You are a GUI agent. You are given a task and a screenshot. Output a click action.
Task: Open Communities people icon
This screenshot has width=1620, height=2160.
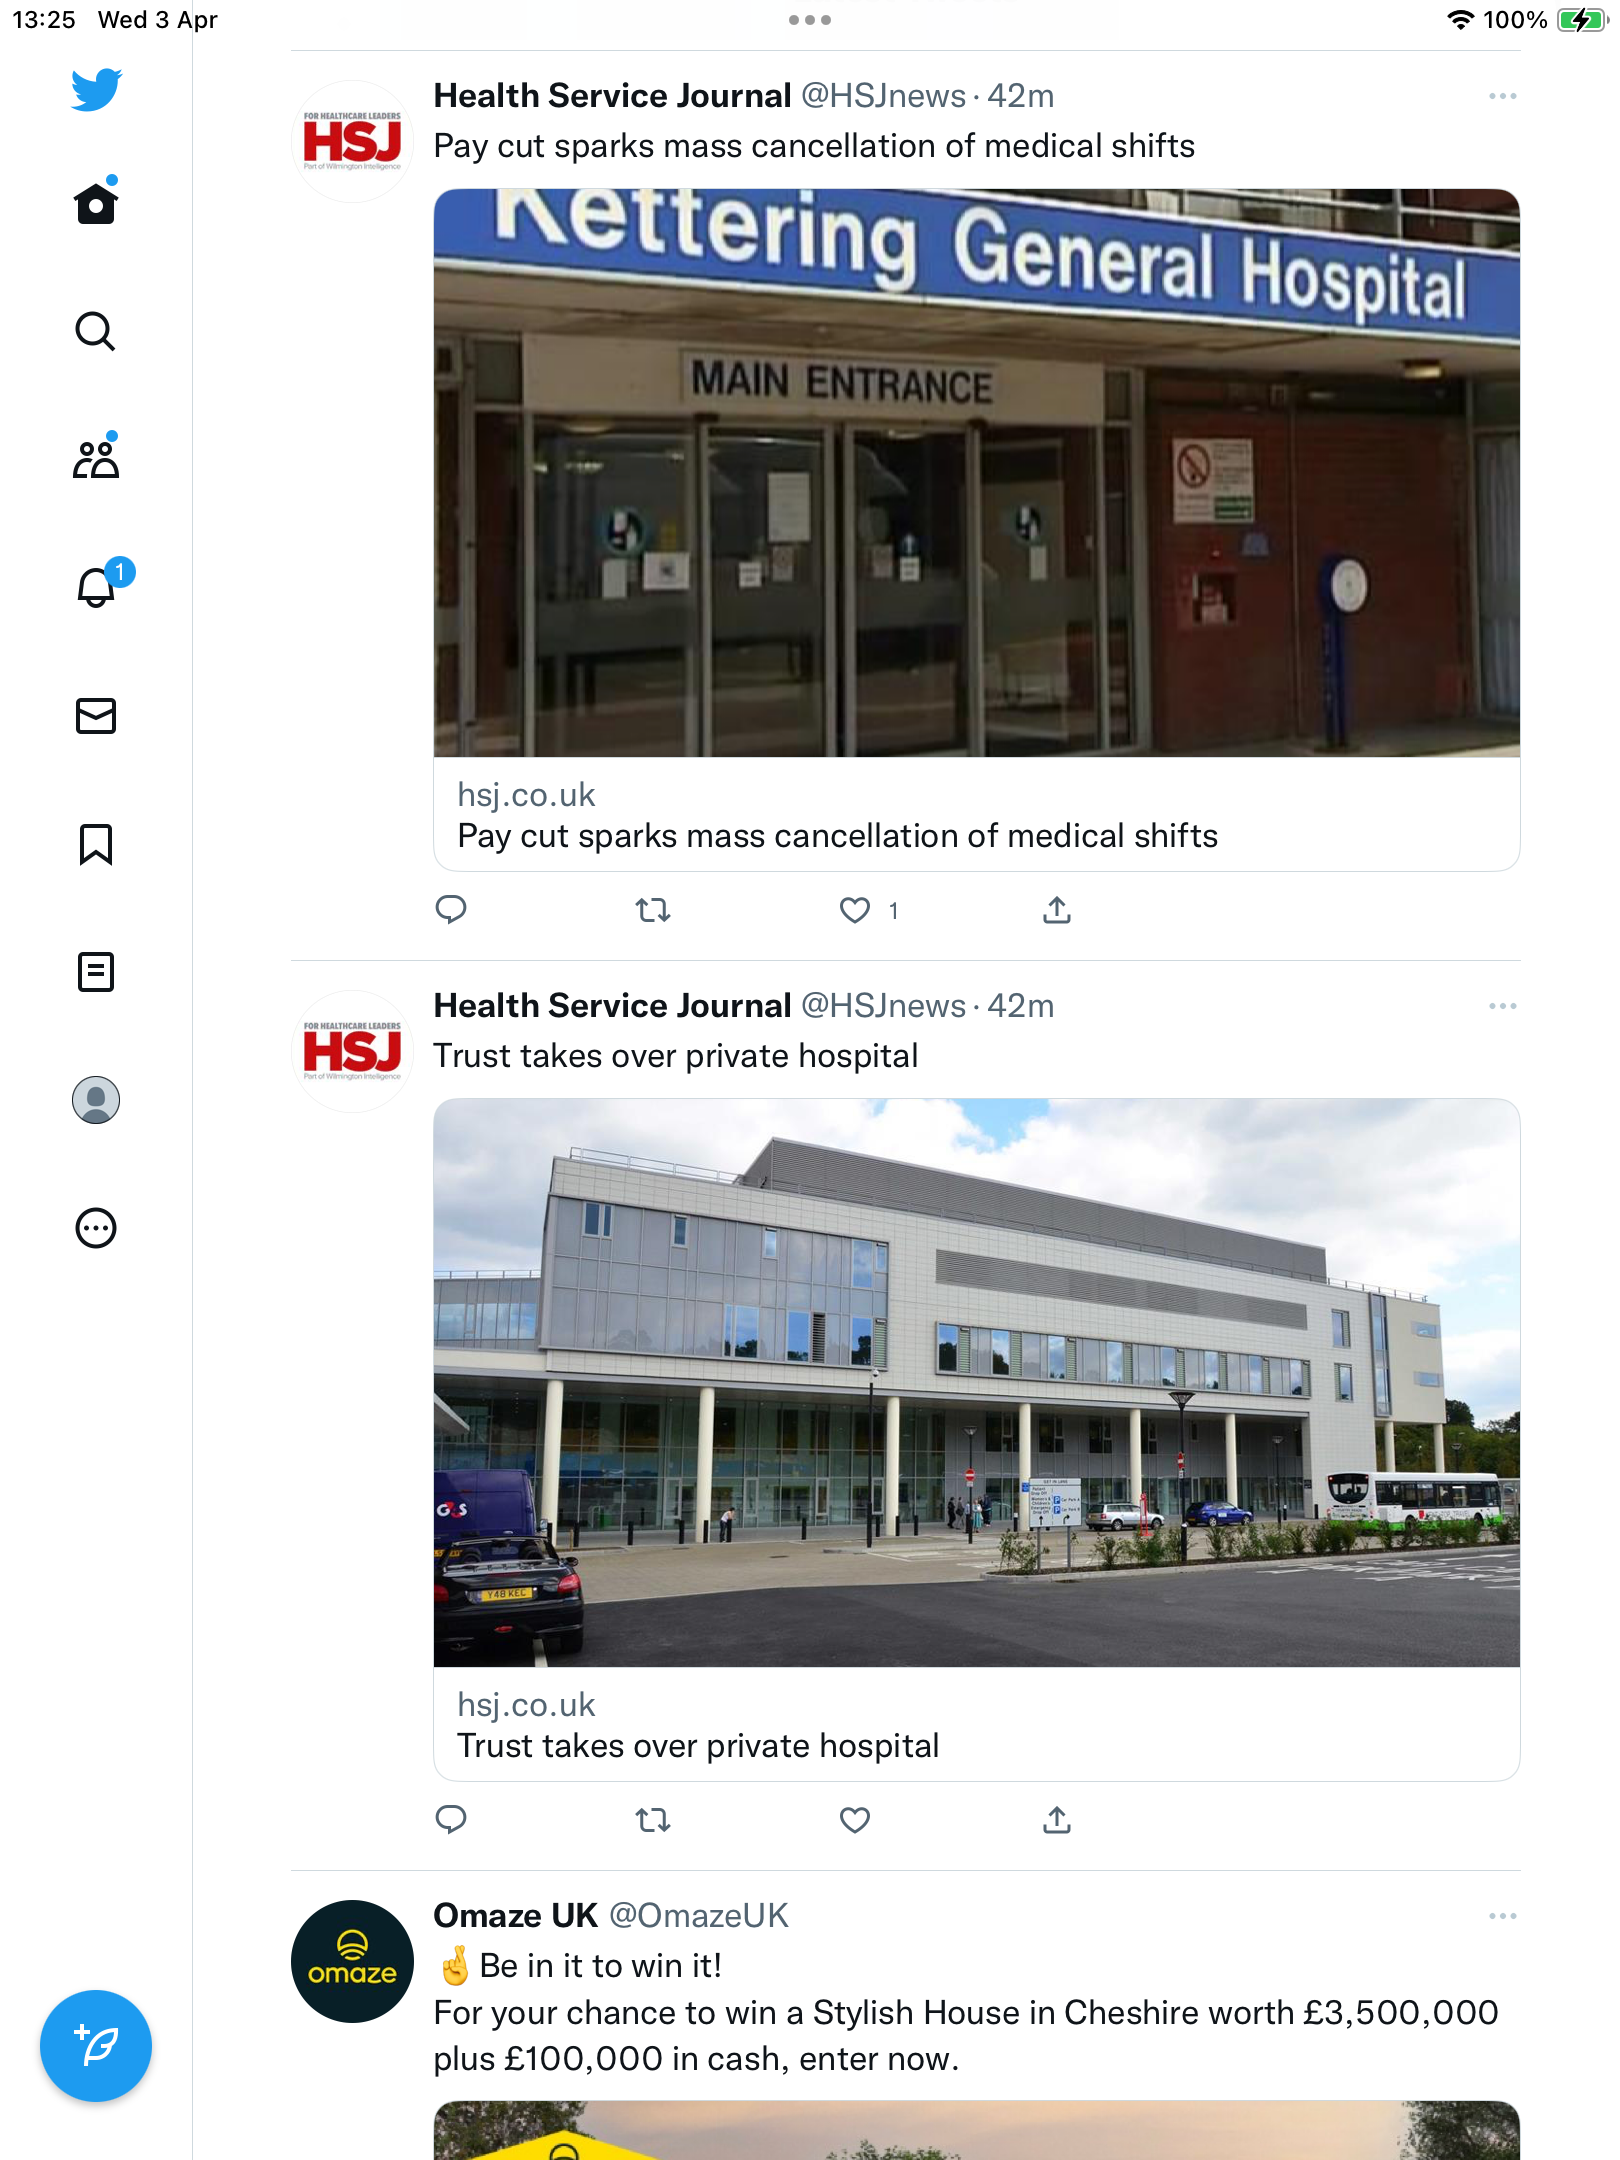(96, 458)
